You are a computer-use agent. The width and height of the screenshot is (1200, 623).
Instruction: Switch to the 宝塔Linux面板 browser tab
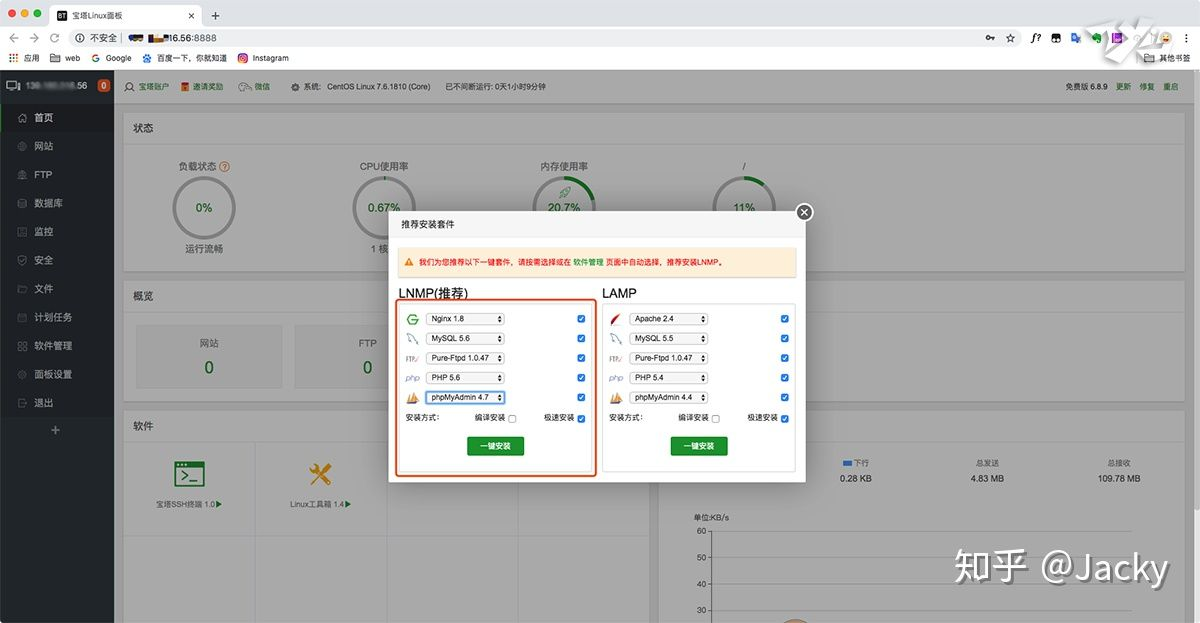pos(125,15)
